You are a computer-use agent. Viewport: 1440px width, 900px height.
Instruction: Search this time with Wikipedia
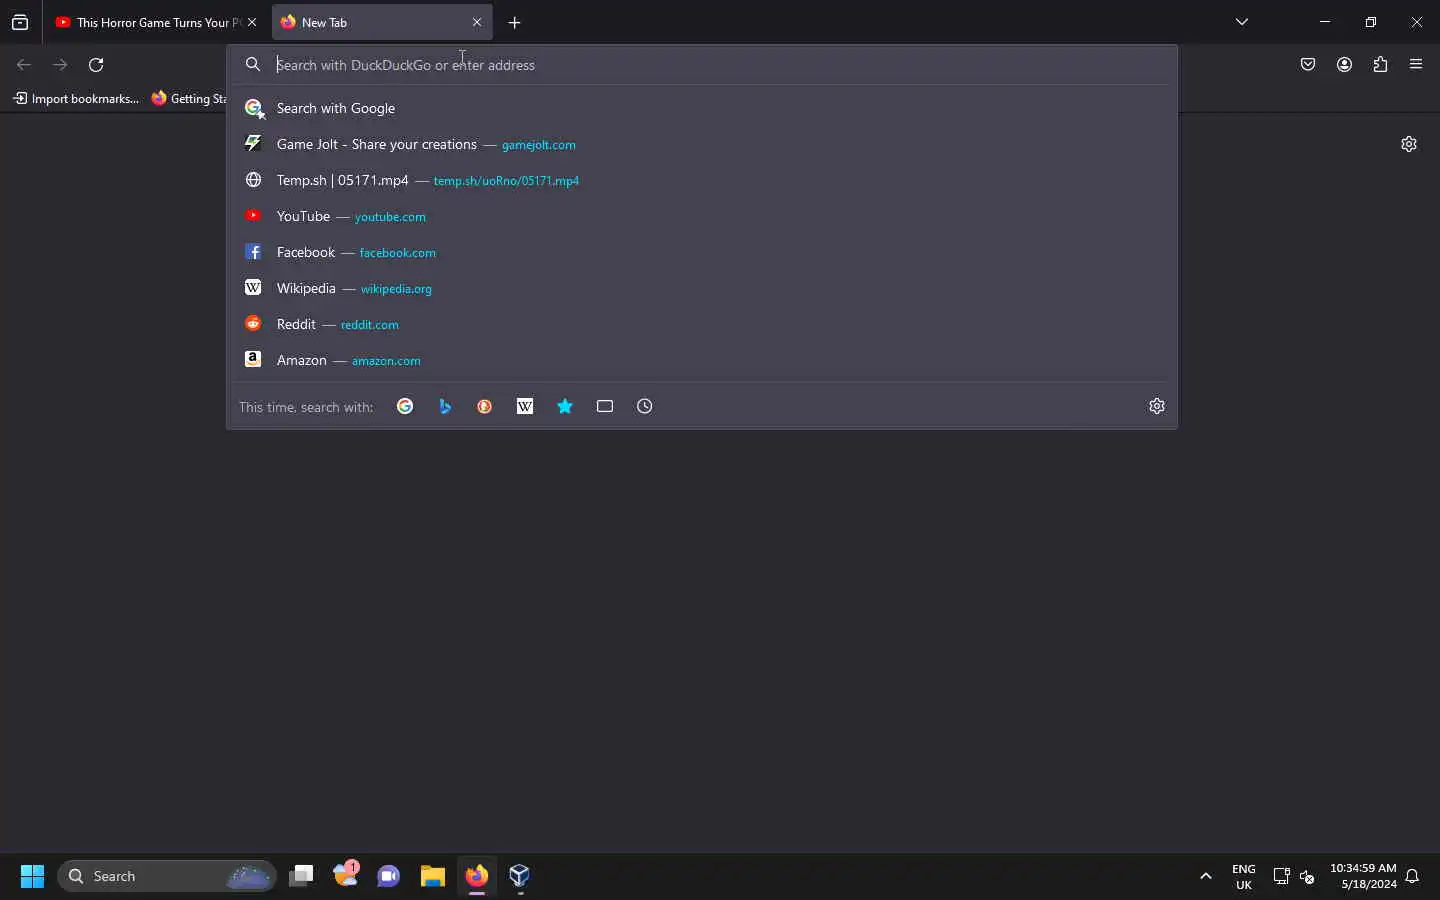(525, 406)
